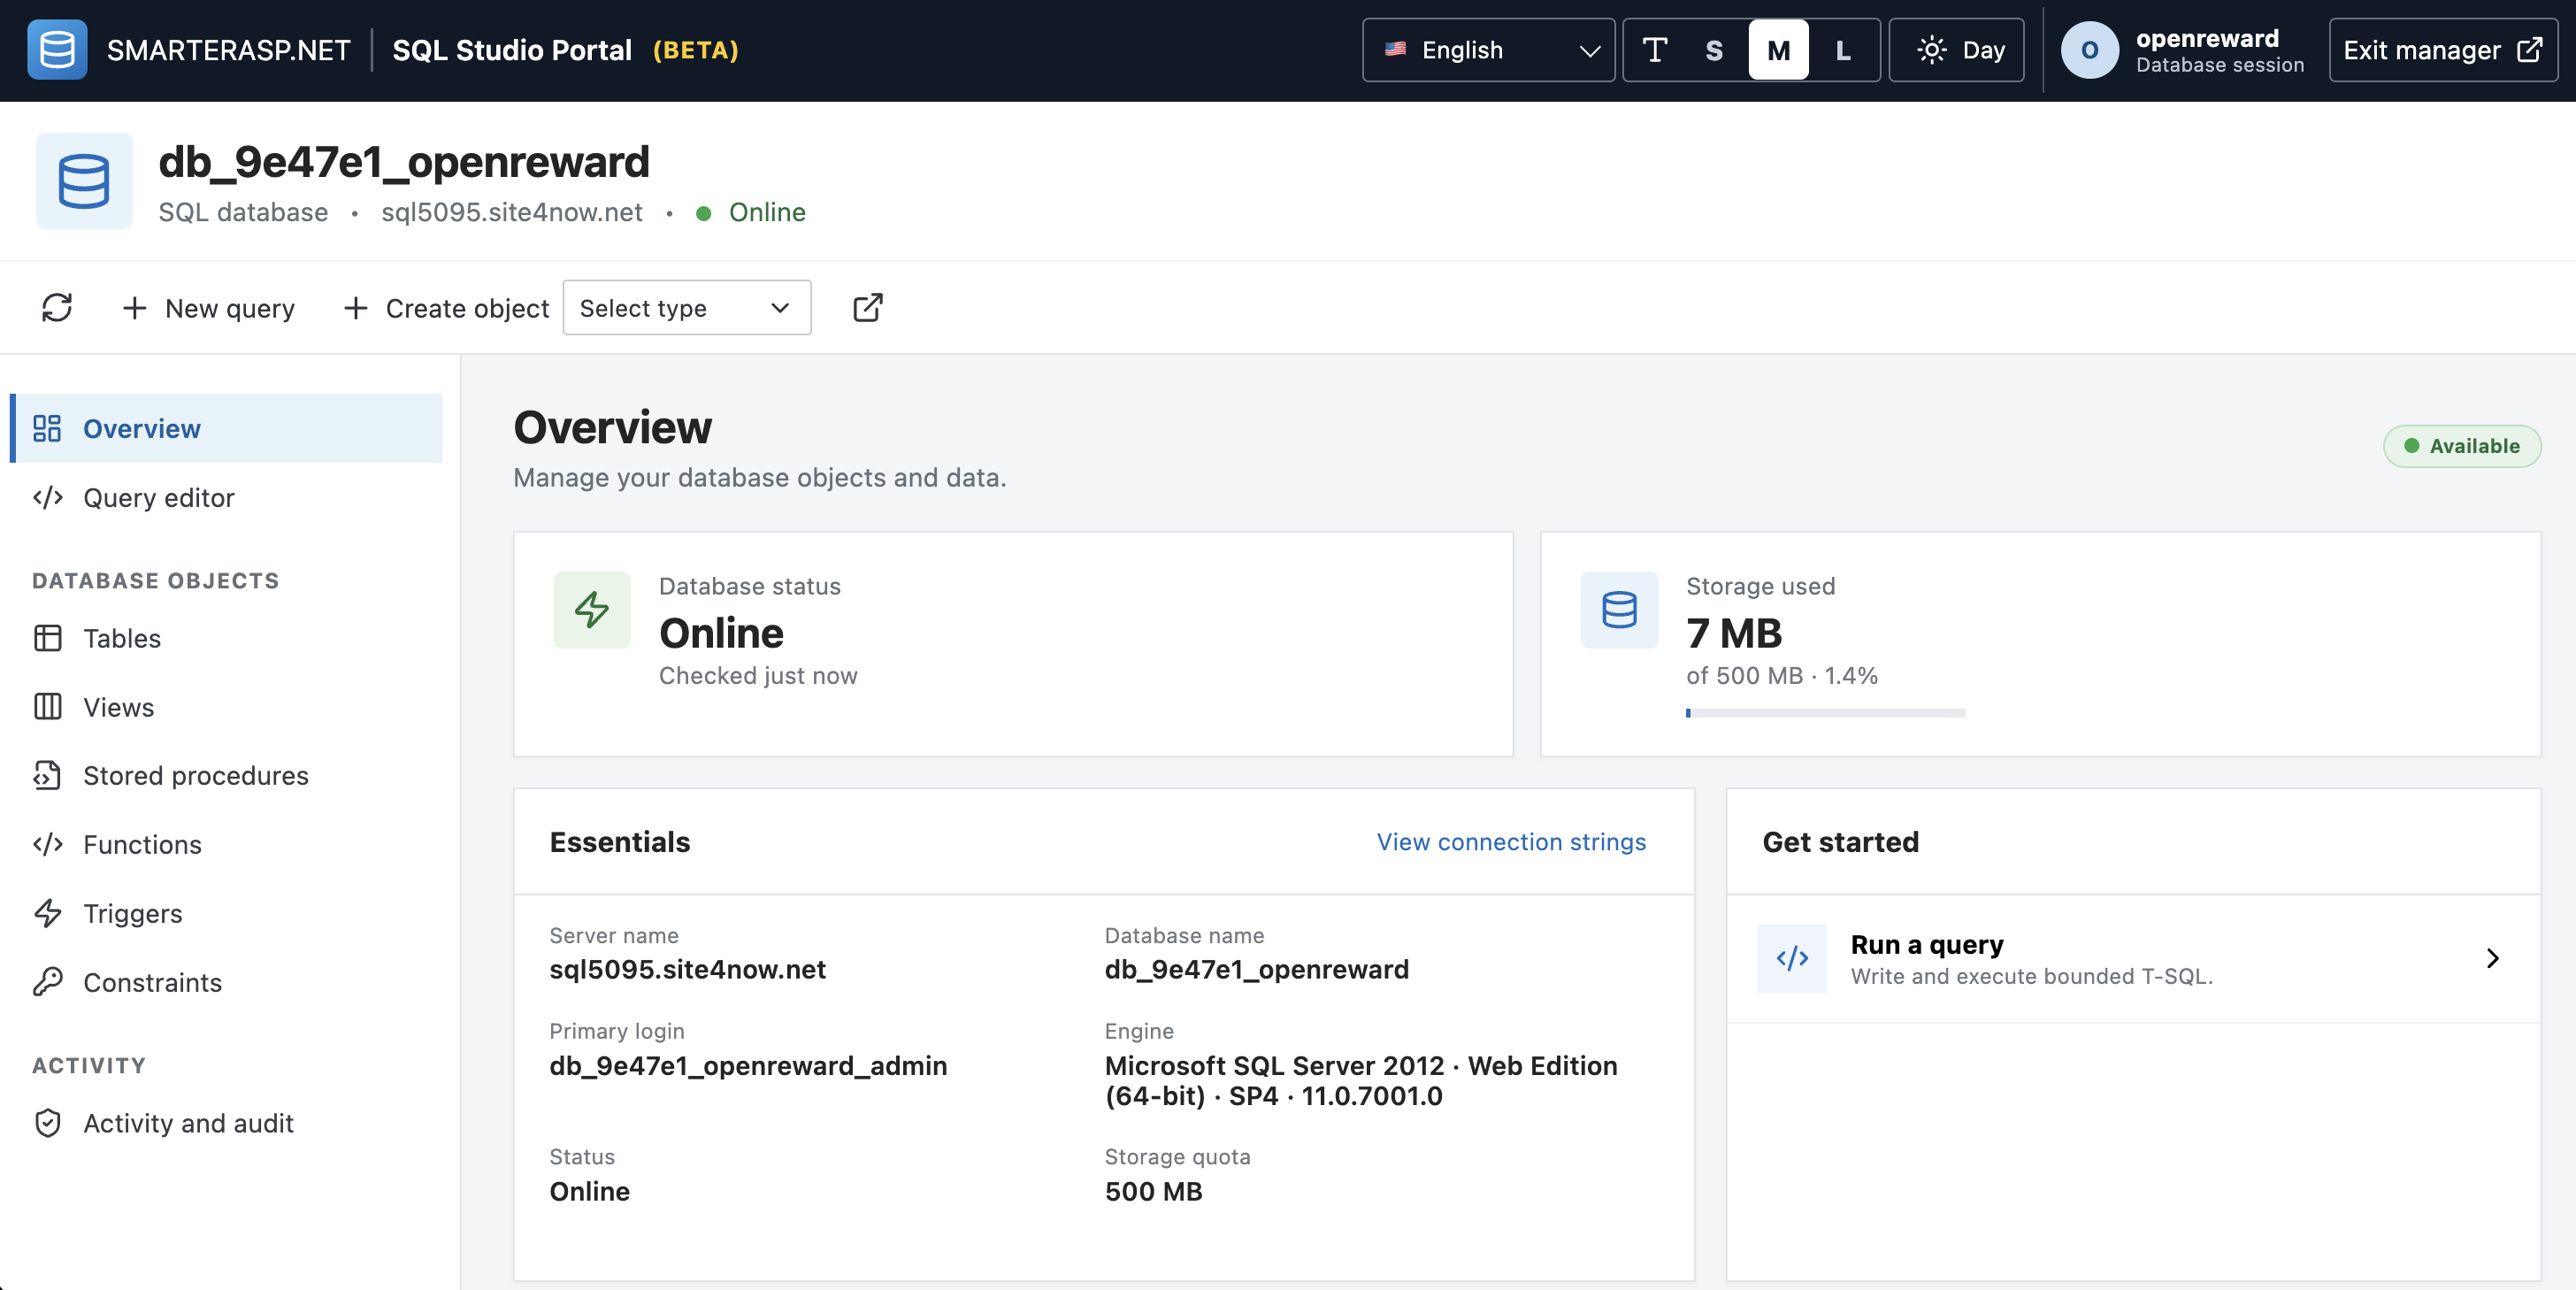
Task: Click the plus icon for New query
Action: click(x=134, y=308)
